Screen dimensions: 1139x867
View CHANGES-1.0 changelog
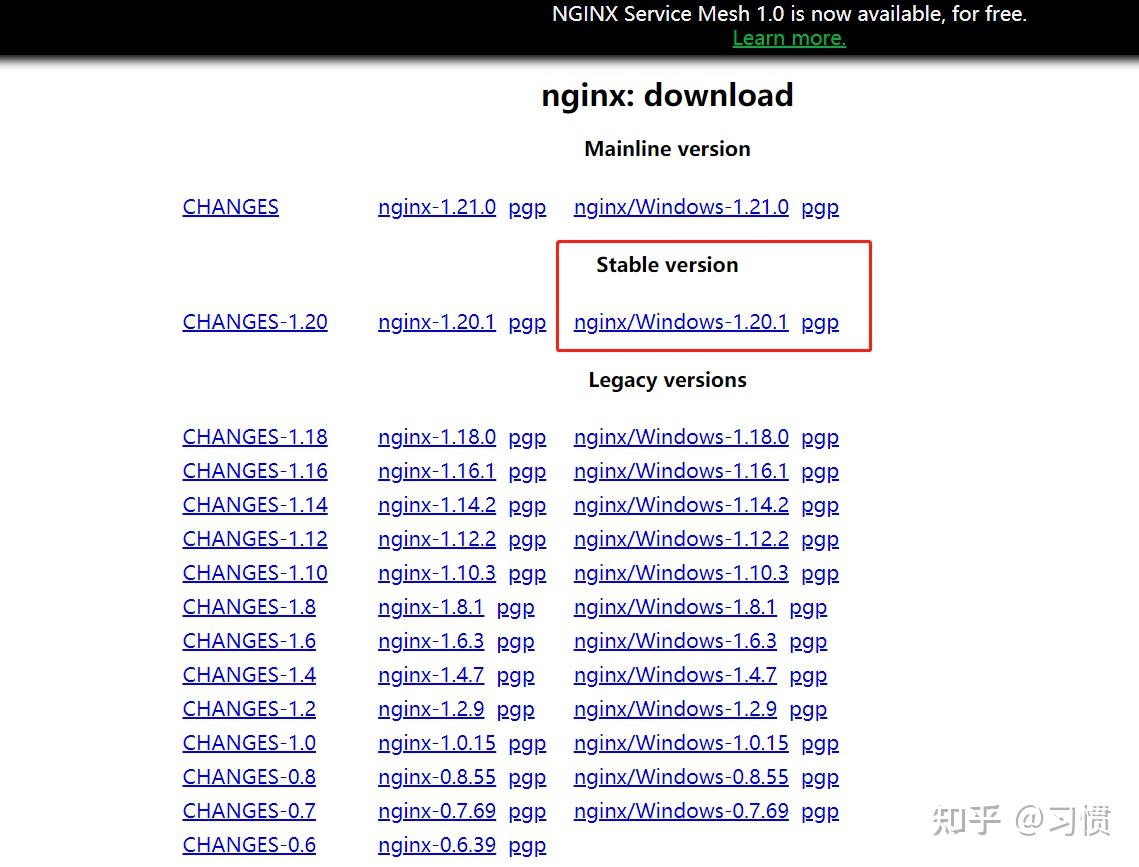[x=248, y=743]
